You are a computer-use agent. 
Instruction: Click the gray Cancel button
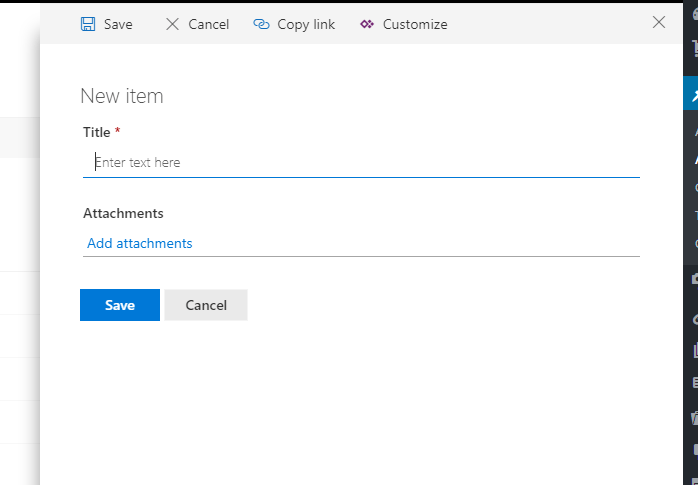[x=206, y=305]
